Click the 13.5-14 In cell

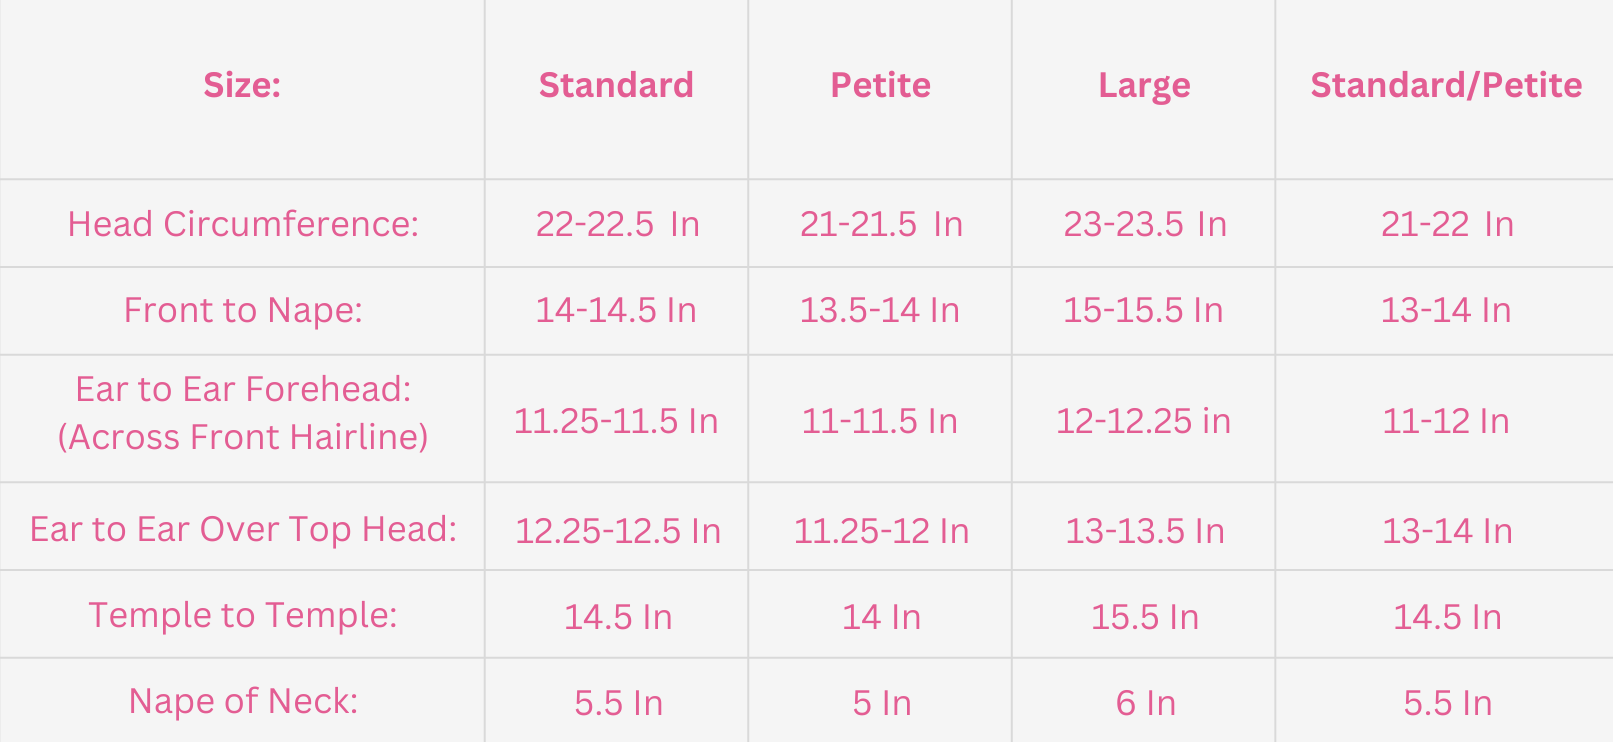click(x=879, y=310)
